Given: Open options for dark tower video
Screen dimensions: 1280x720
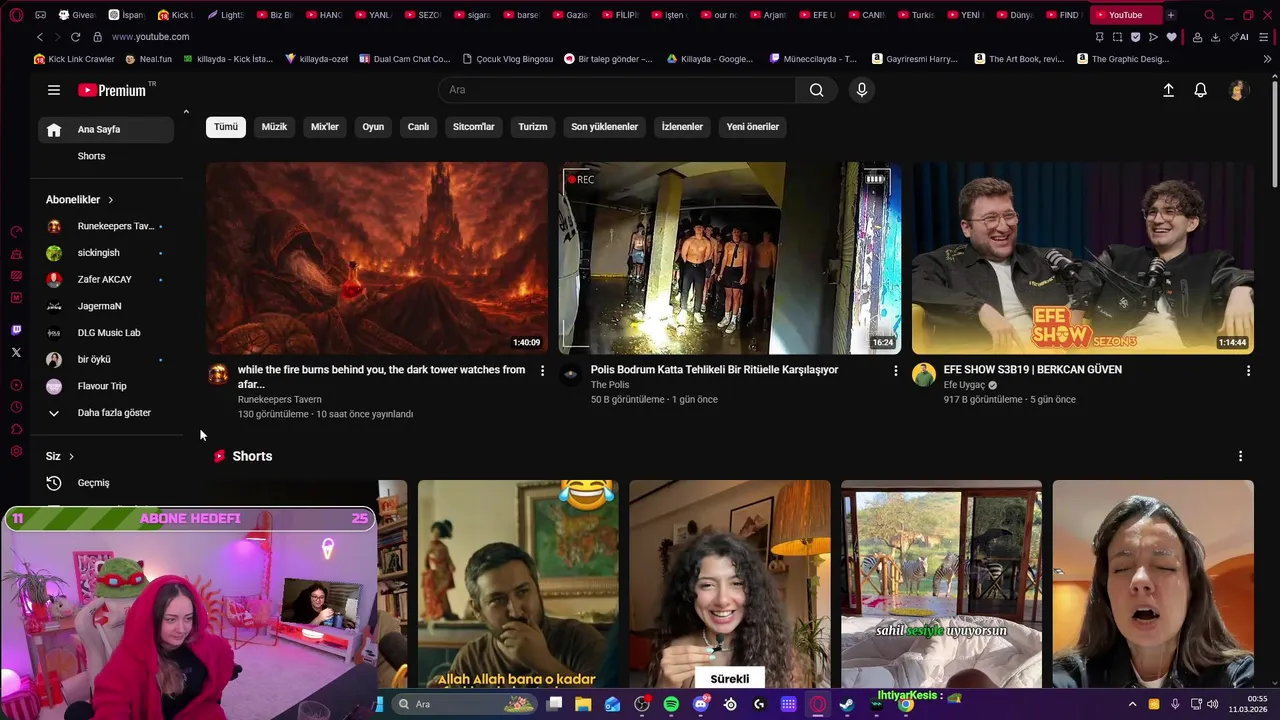Looking at the screenshot, I should coord(542,371).
